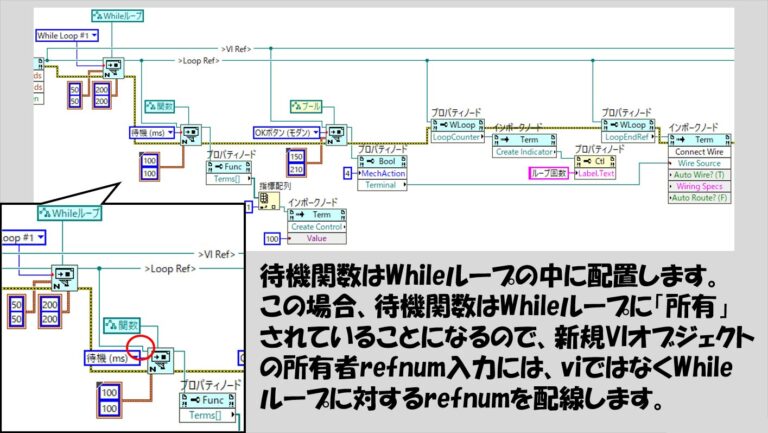Click the 150 constant in the 150/210 cluster
The image size is (768, 433).
click(x=296, y=157)
